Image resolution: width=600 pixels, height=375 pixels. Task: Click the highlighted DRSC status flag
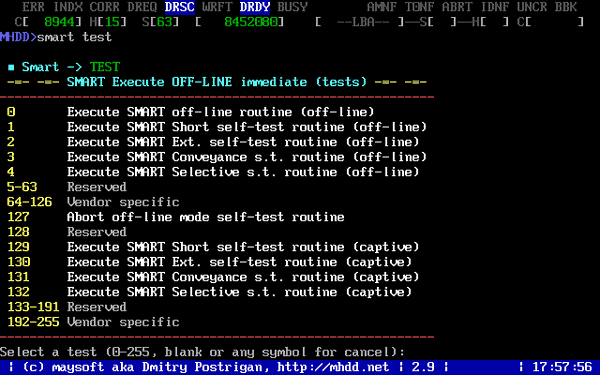pyautogui.click(x=179, y=7)
